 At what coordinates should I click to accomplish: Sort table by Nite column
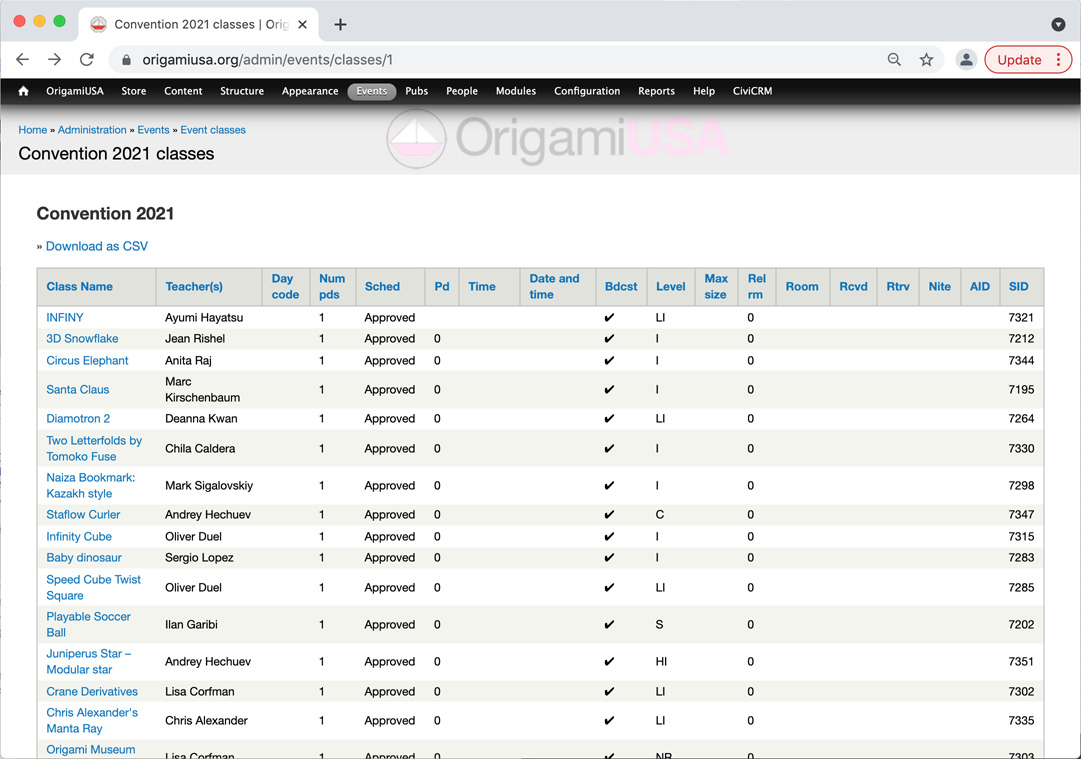(940, 287)
